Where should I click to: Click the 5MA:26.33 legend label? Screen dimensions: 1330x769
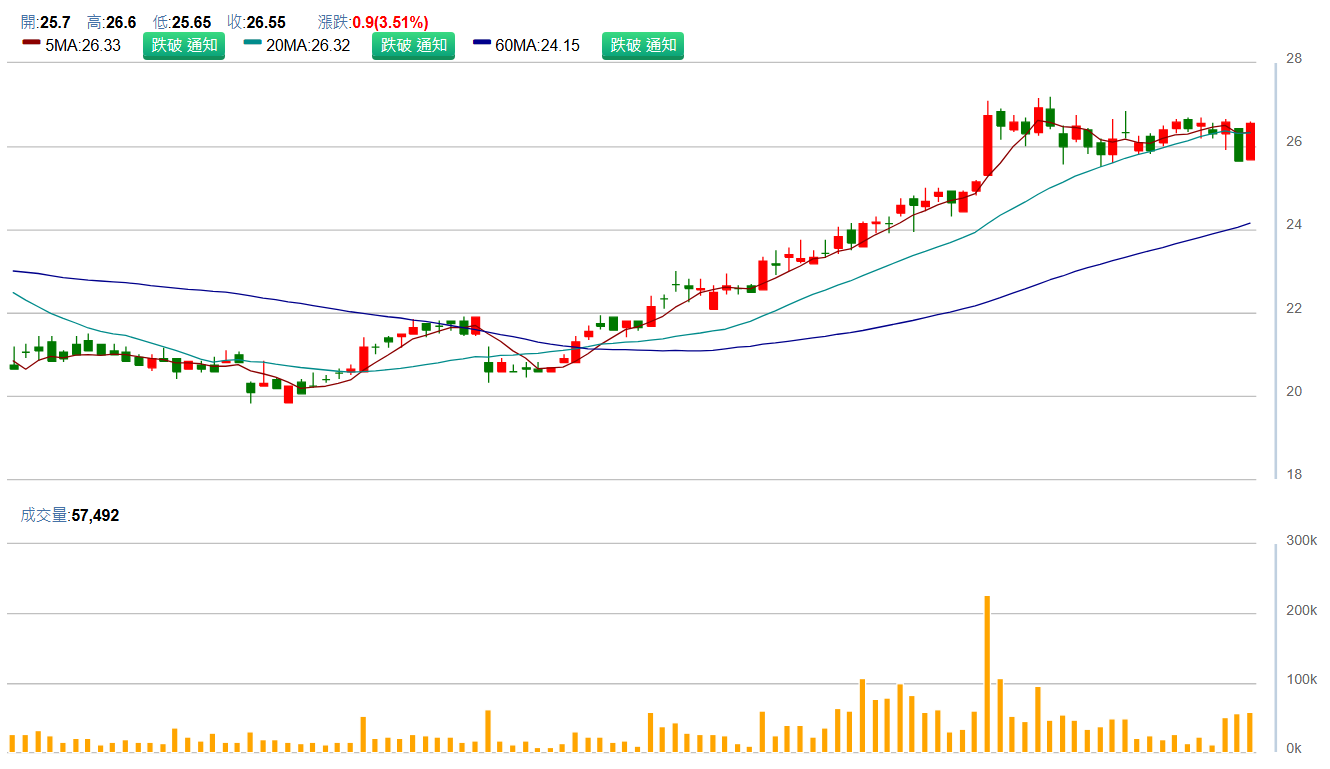83,46
